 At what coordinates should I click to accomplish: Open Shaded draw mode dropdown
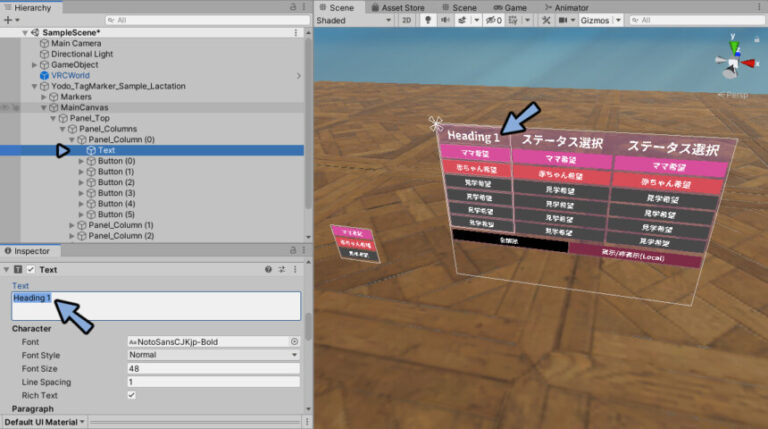tap(354, 20)
